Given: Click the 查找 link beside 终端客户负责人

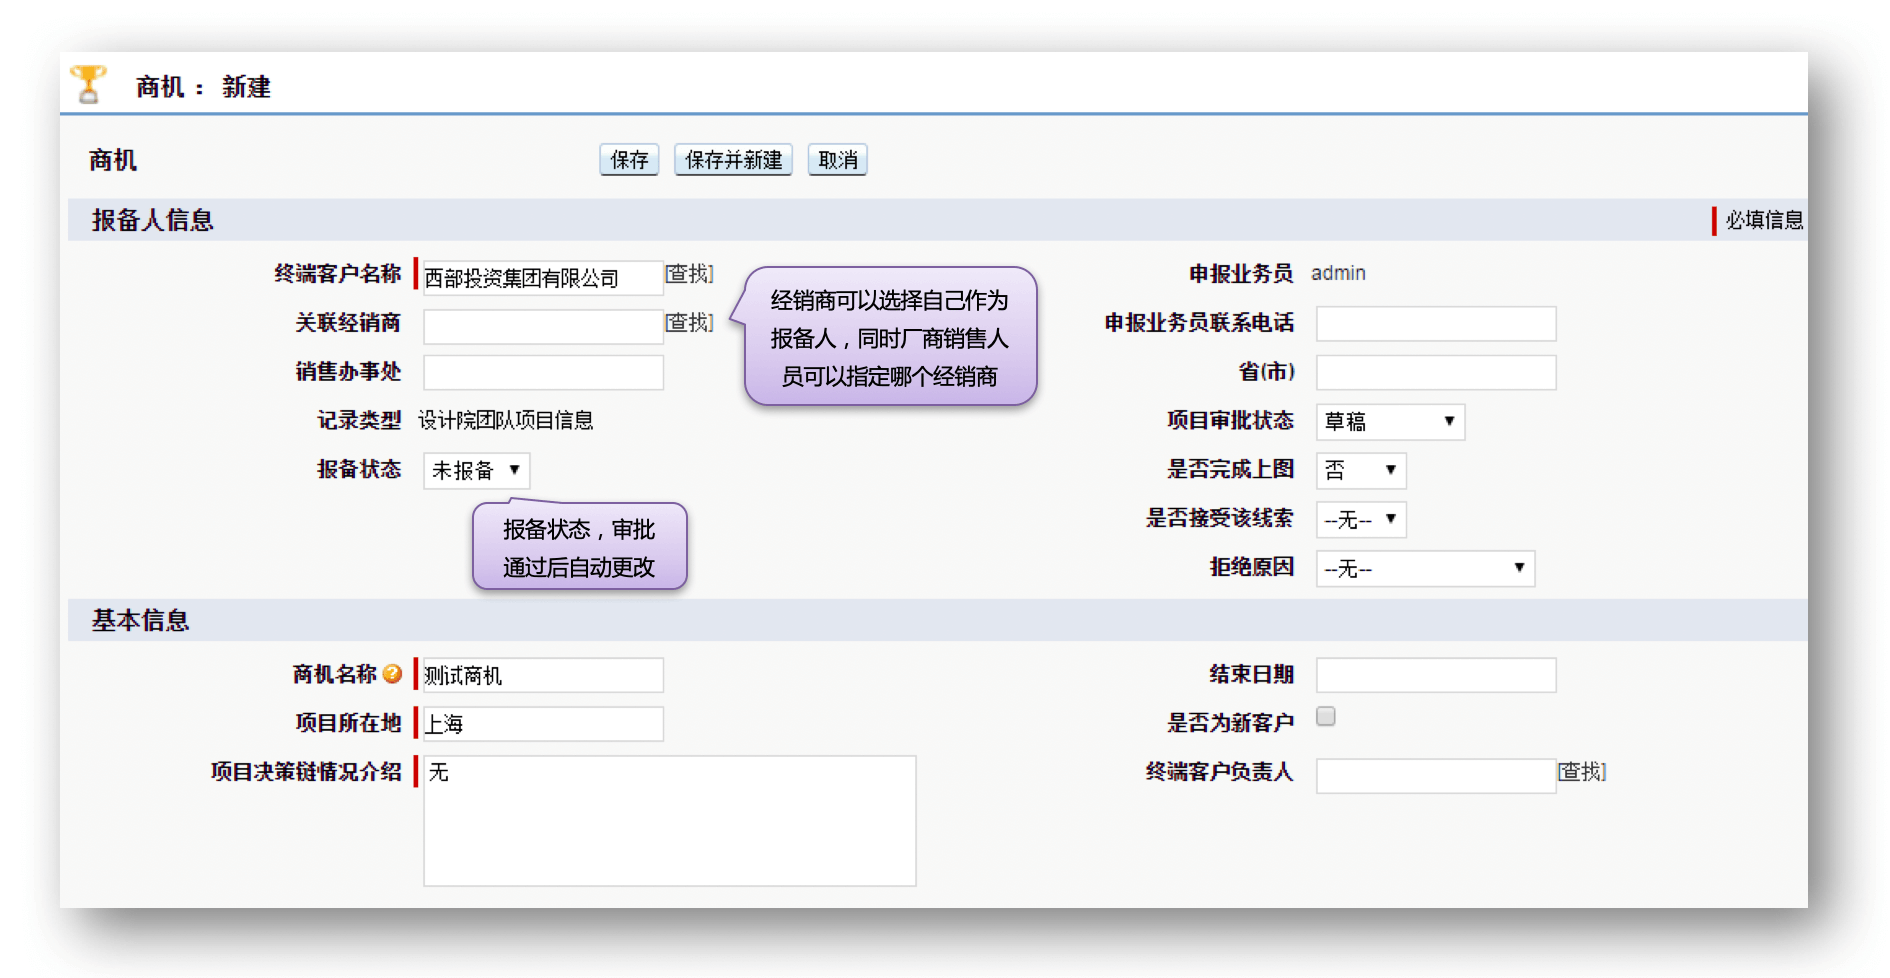Looking at the screenshot, I should 1582,772.
